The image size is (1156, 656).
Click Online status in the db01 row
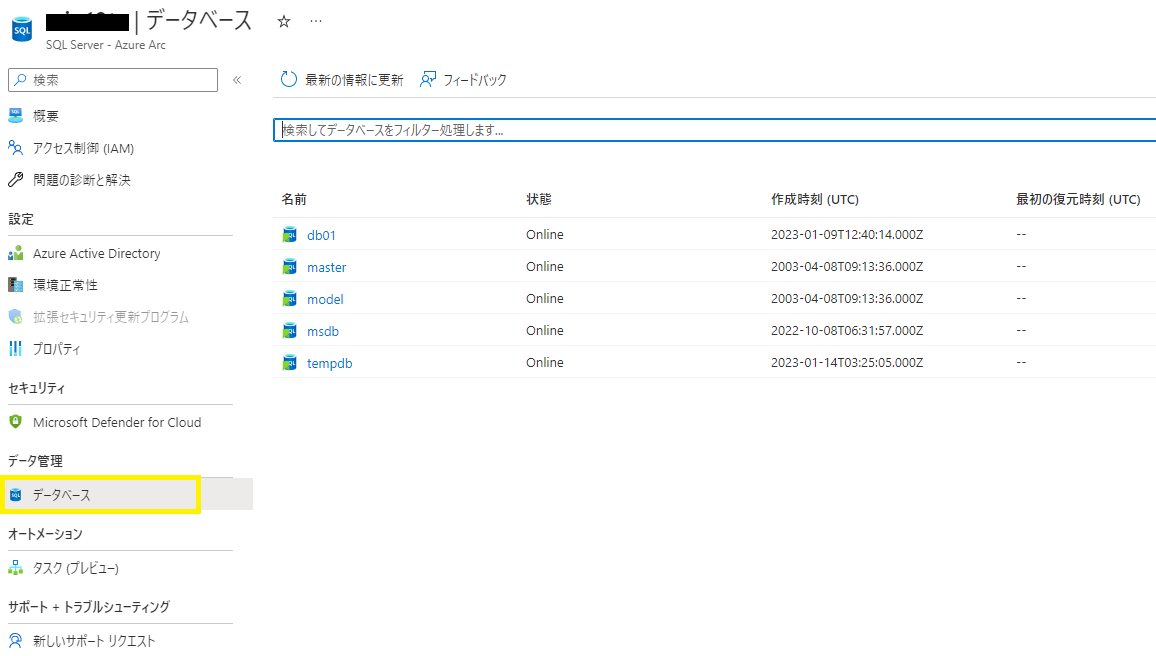click(545, 234)
